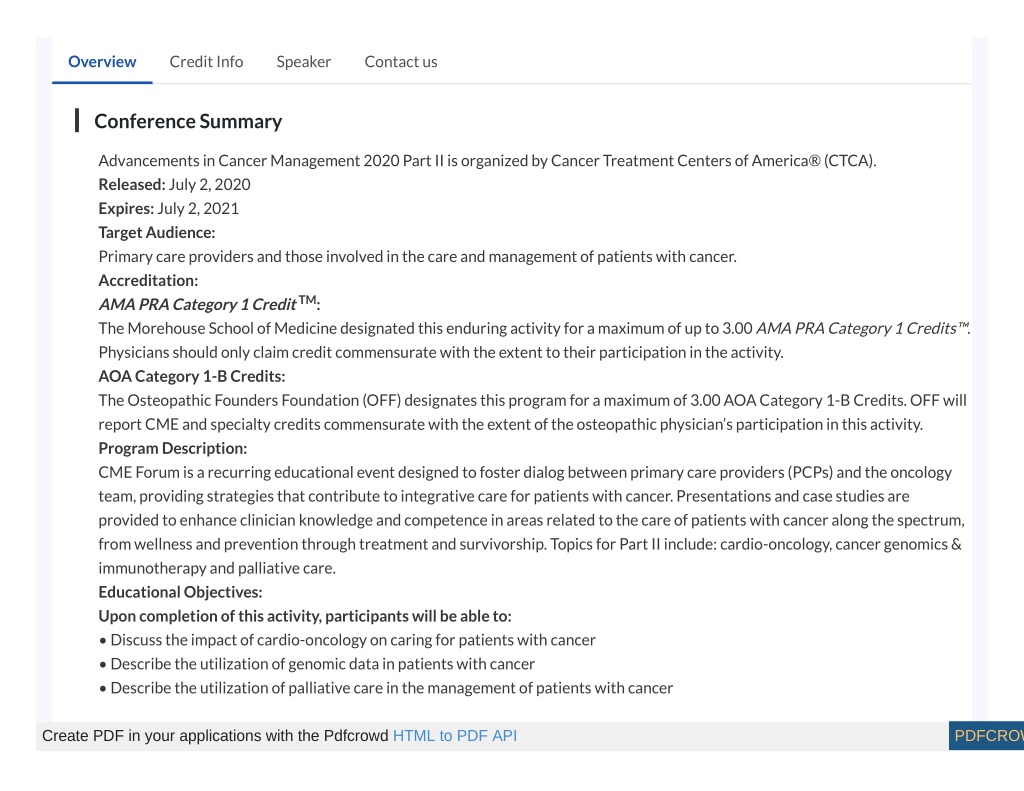Select the Contact us tab
This screenshot has width=1024, height=791.
click(400, 61)
